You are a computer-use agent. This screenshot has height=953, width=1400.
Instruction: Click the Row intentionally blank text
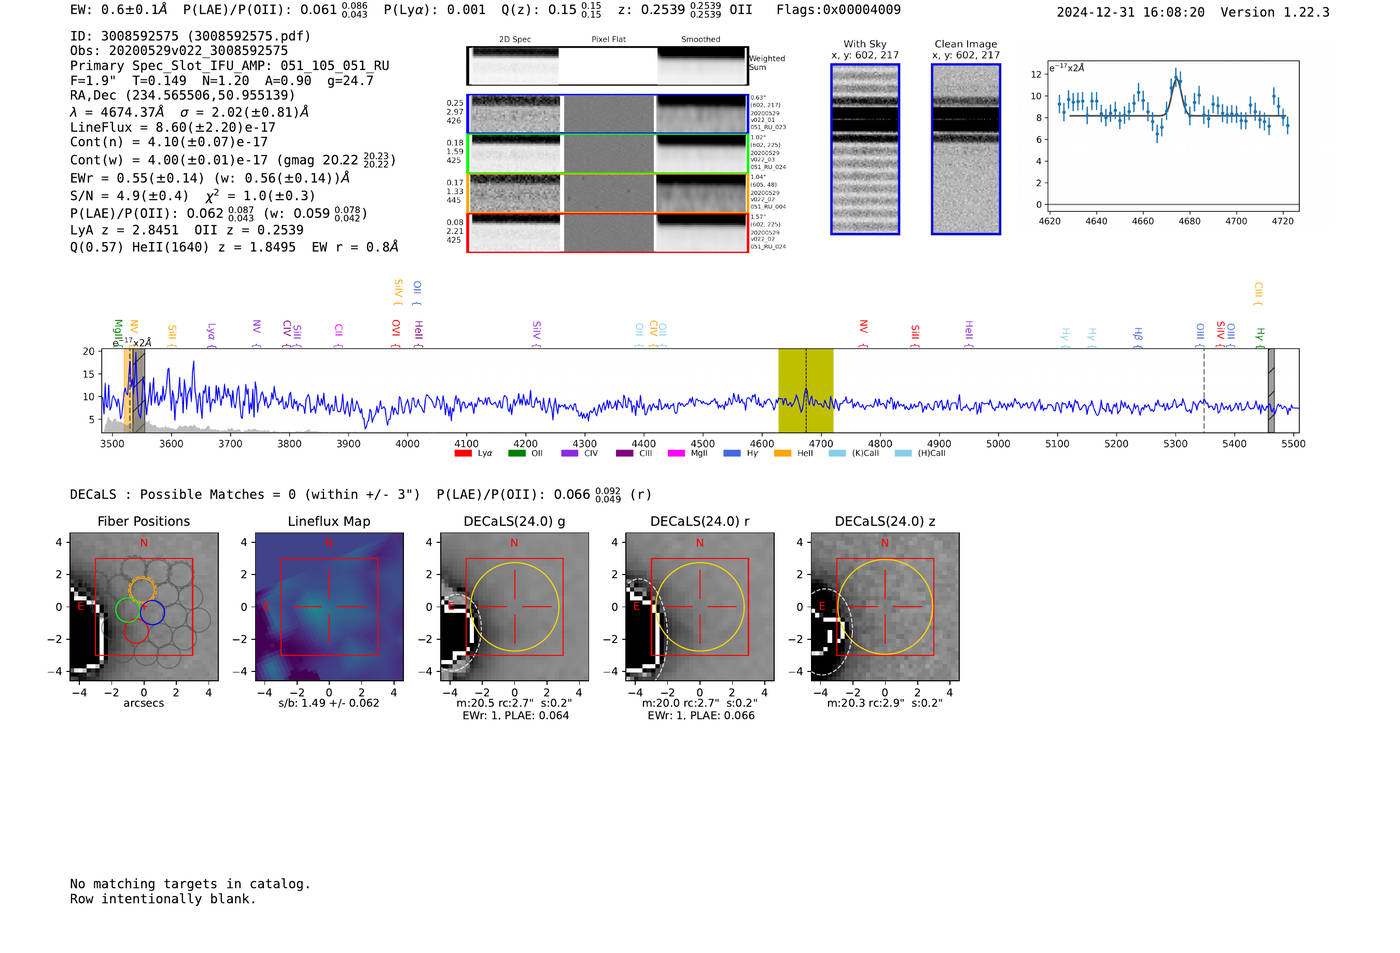(x=163, y=899)
